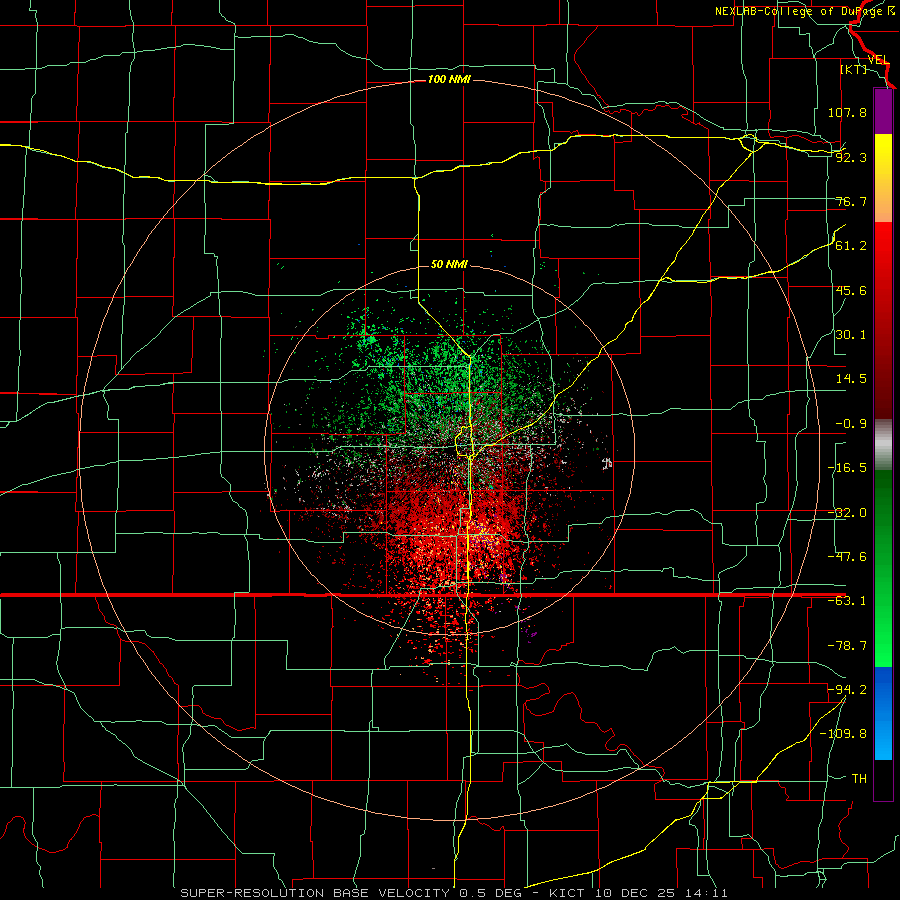Click the small purple echo south-southeast of the radar

click(x=531, y=633)
